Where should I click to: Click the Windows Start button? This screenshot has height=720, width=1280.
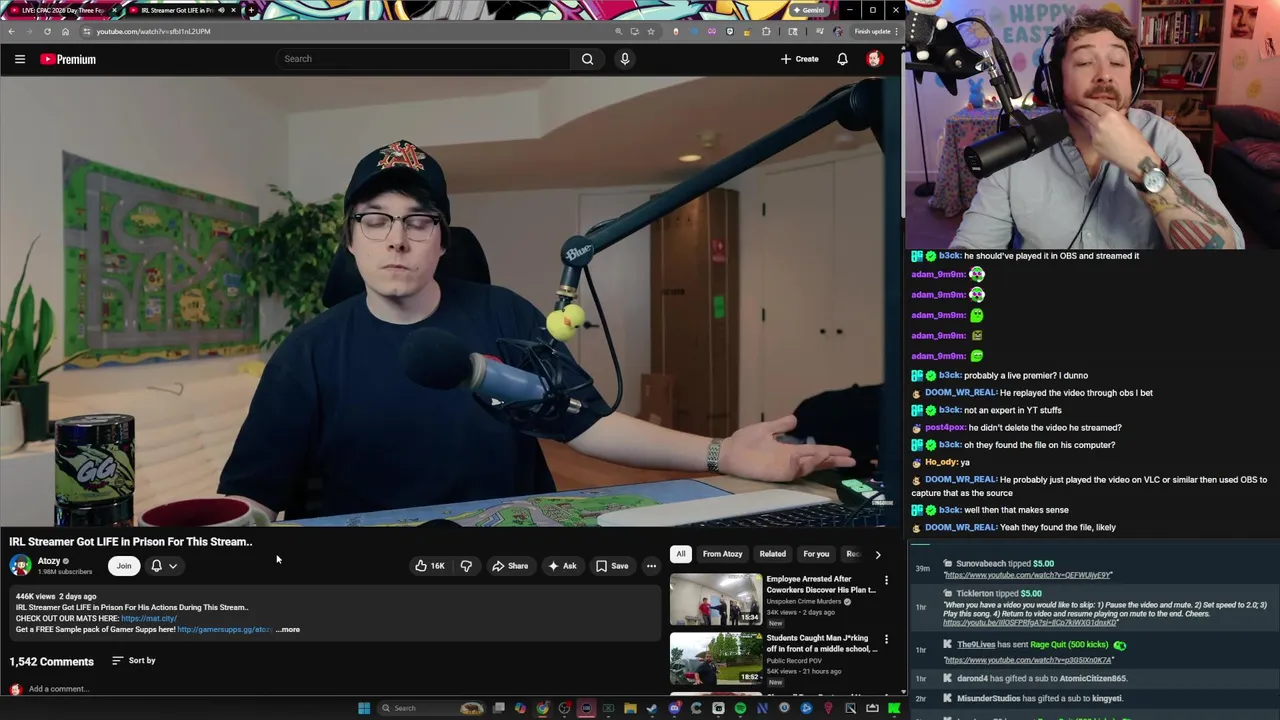(364, 708)
